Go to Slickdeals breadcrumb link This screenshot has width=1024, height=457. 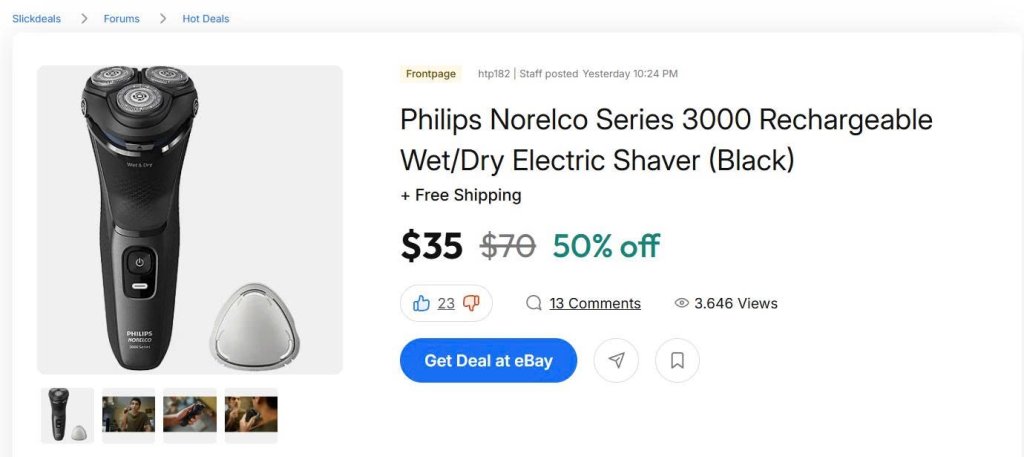point(37,19)
